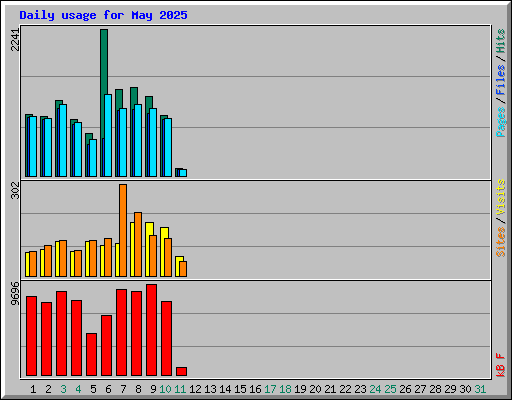Select the cyan pages bar for day 6
Screen dimensions: 512x400
(x=108, y=135)
